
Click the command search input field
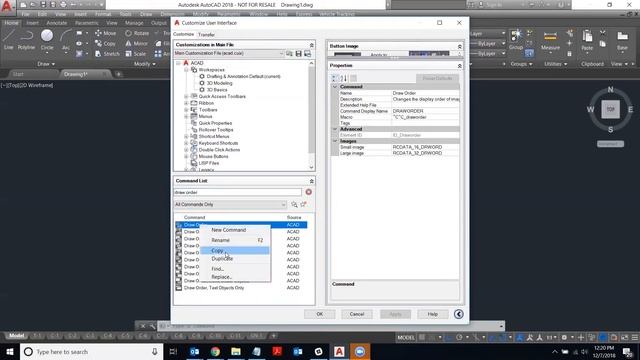coord(238,192)
